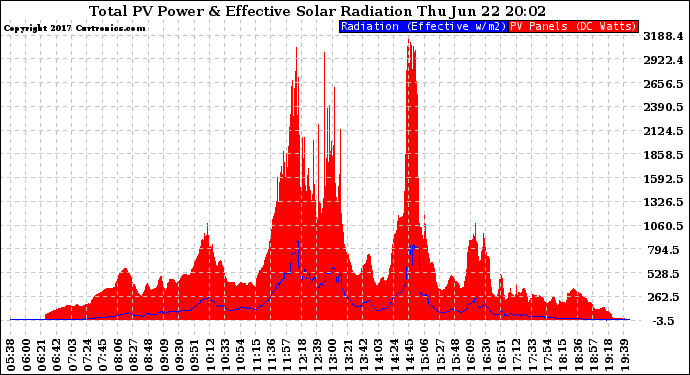
Task: Click the 16:30 time label
Action: [485, 355]
